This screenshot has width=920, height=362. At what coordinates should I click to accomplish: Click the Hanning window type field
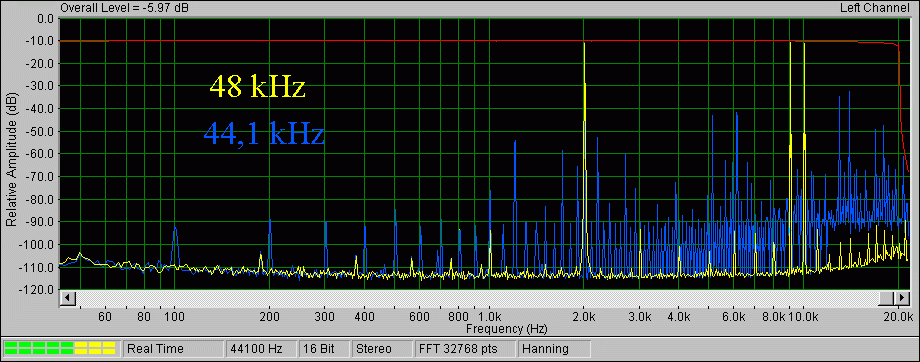[554, 349]
